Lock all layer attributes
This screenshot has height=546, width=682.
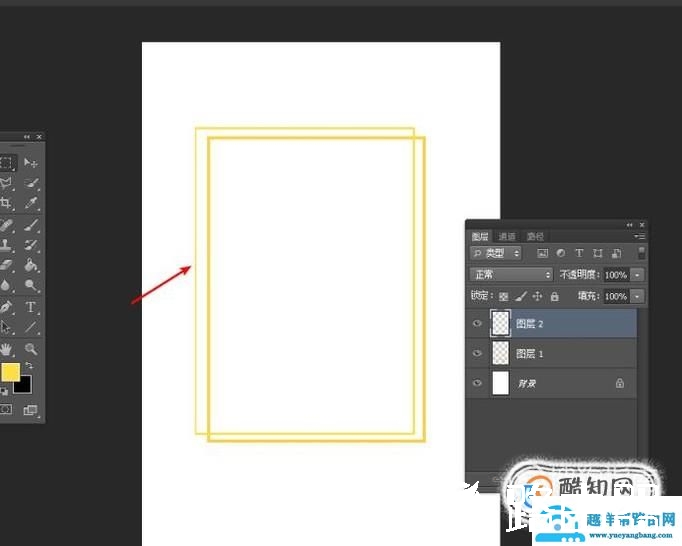pyautogui.click(x=555, y=297)
